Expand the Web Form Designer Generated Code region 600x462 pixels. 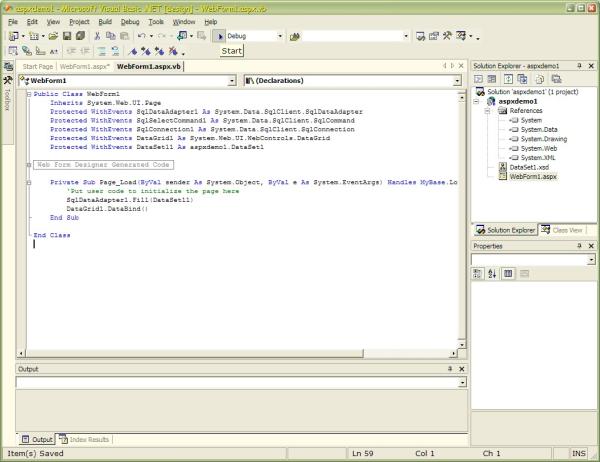(29, 165)
